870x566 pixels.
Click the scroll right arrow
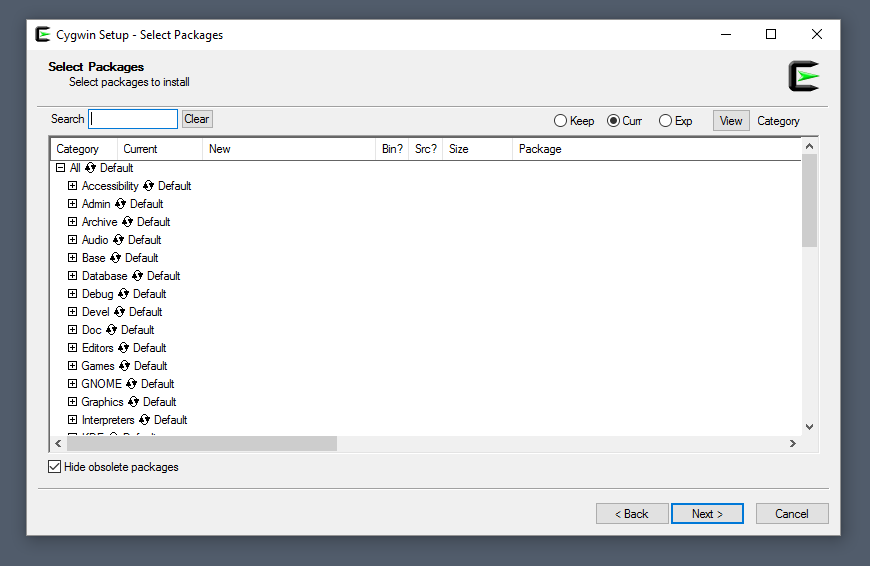click(x=793, y=443)
